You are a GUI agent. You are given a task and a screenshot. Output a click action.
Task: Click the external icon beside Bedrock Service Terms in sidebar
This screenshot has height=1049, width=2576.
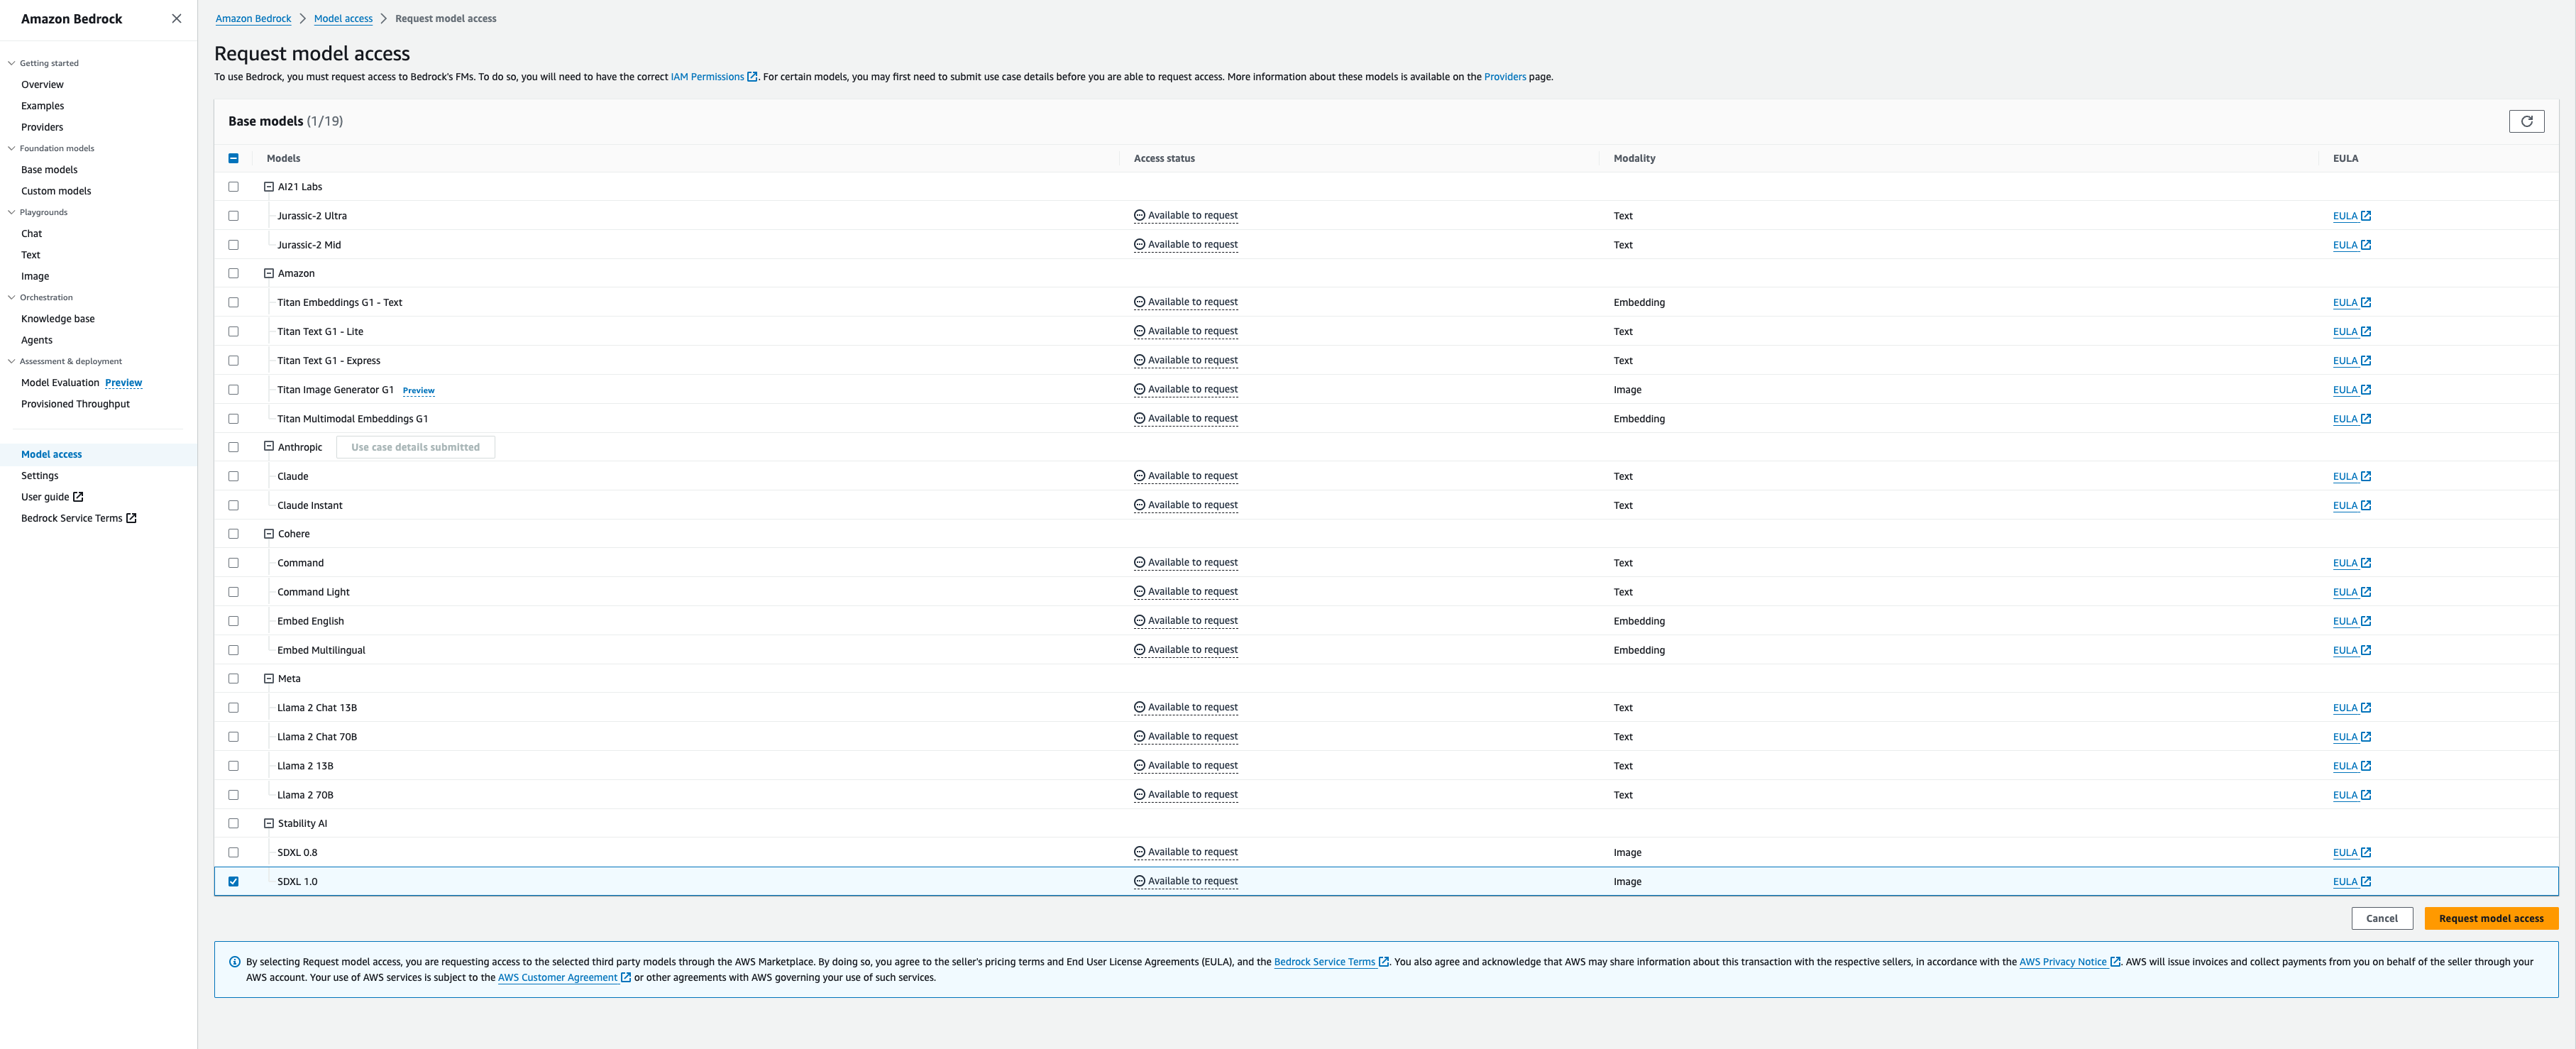(131, 518)
